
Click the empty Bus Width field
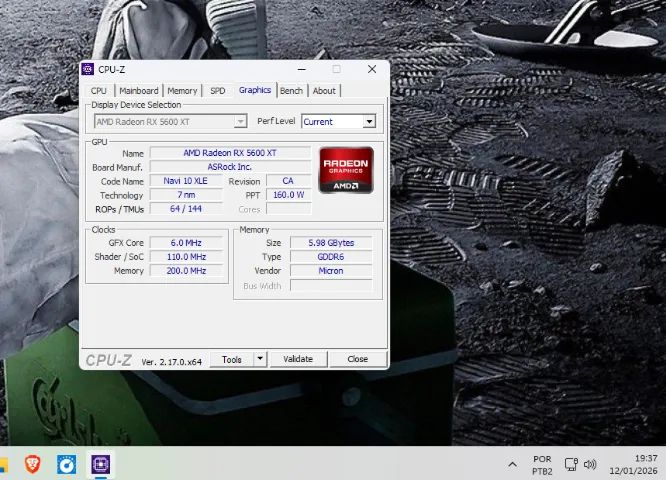pos(331,286)
